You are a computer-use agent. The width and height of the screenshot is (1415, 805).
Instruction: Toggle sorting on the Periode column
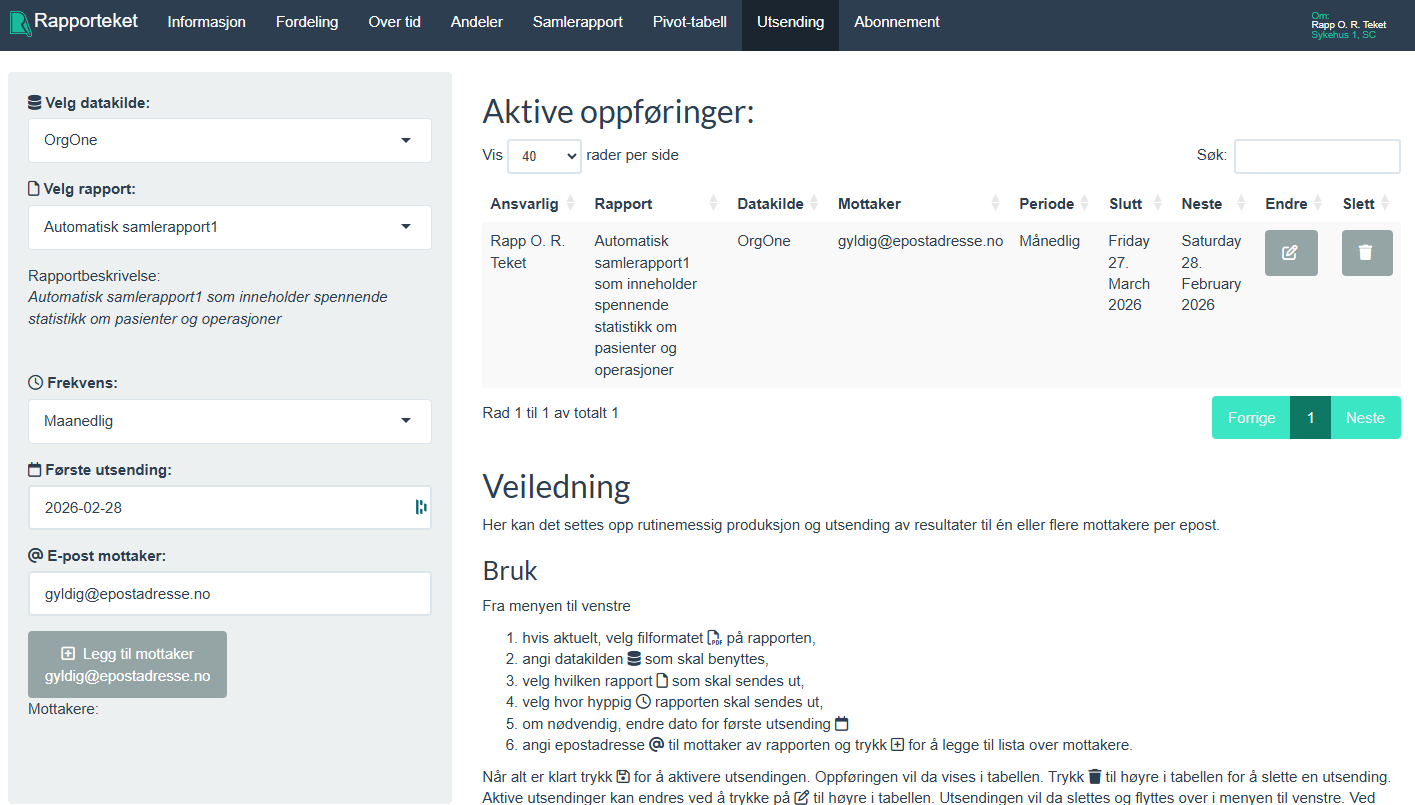tap(1046, 203)
